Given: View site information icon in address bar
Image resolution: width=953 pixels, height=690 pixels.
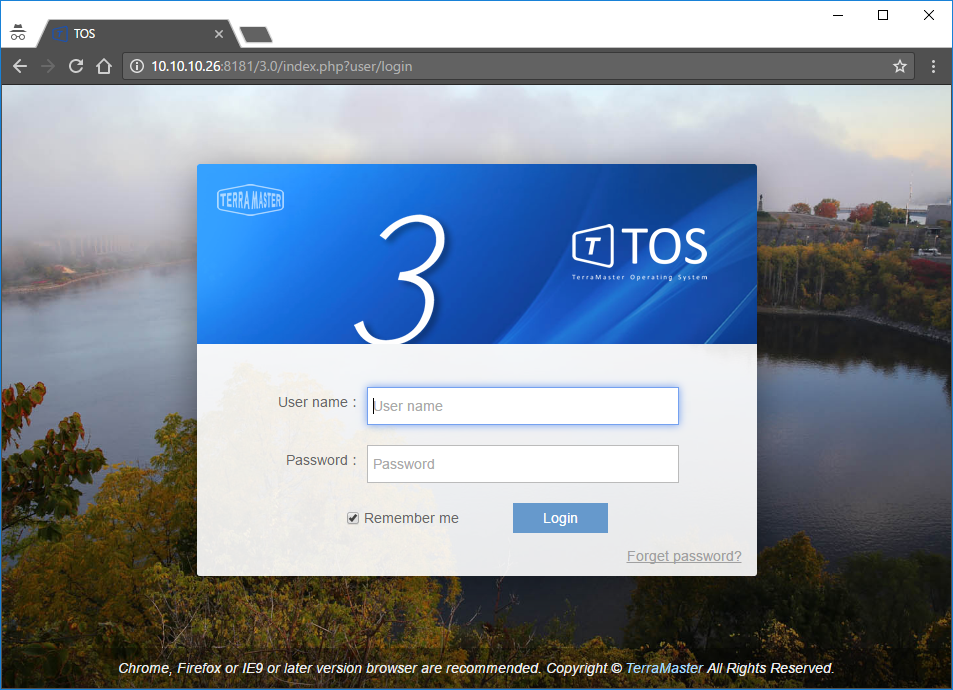Looking at the screenshot, I should (x=137, y=66).
